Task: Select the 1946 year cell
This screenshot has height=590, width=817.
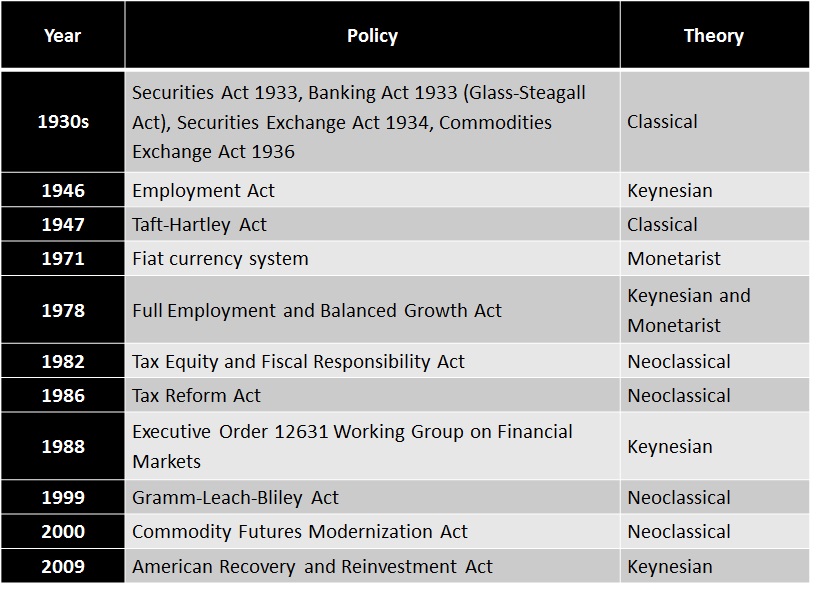Action: pyautogui.click(x=62, y=190)
